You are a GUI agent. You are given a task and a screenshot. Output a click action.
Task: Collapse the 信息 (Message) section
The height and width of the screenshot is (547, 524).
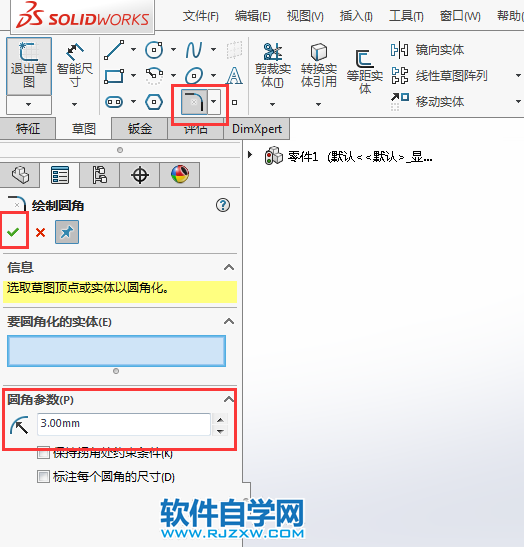point(229,268)
